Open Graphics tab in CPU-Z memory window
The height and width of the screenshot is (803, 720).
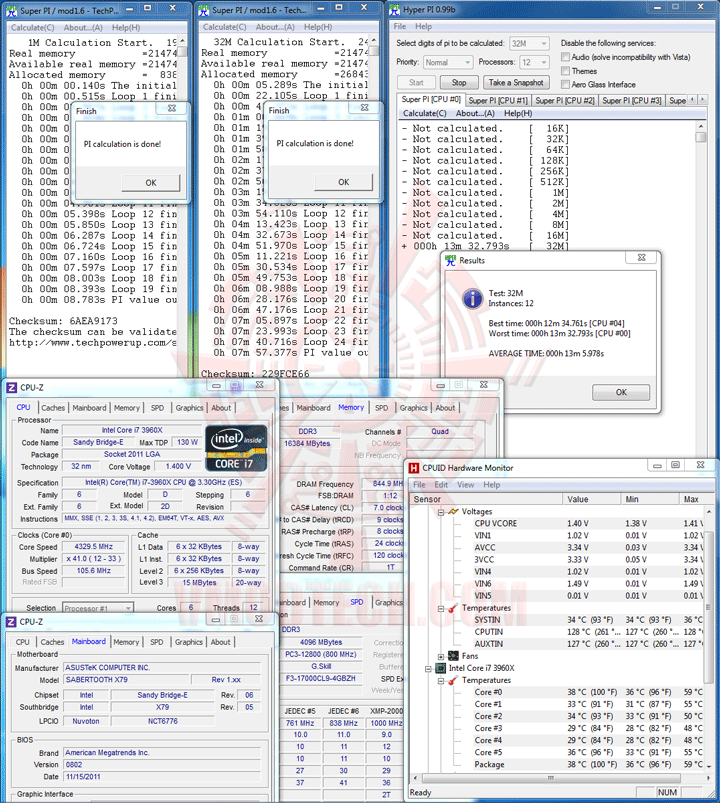point(413,408)
